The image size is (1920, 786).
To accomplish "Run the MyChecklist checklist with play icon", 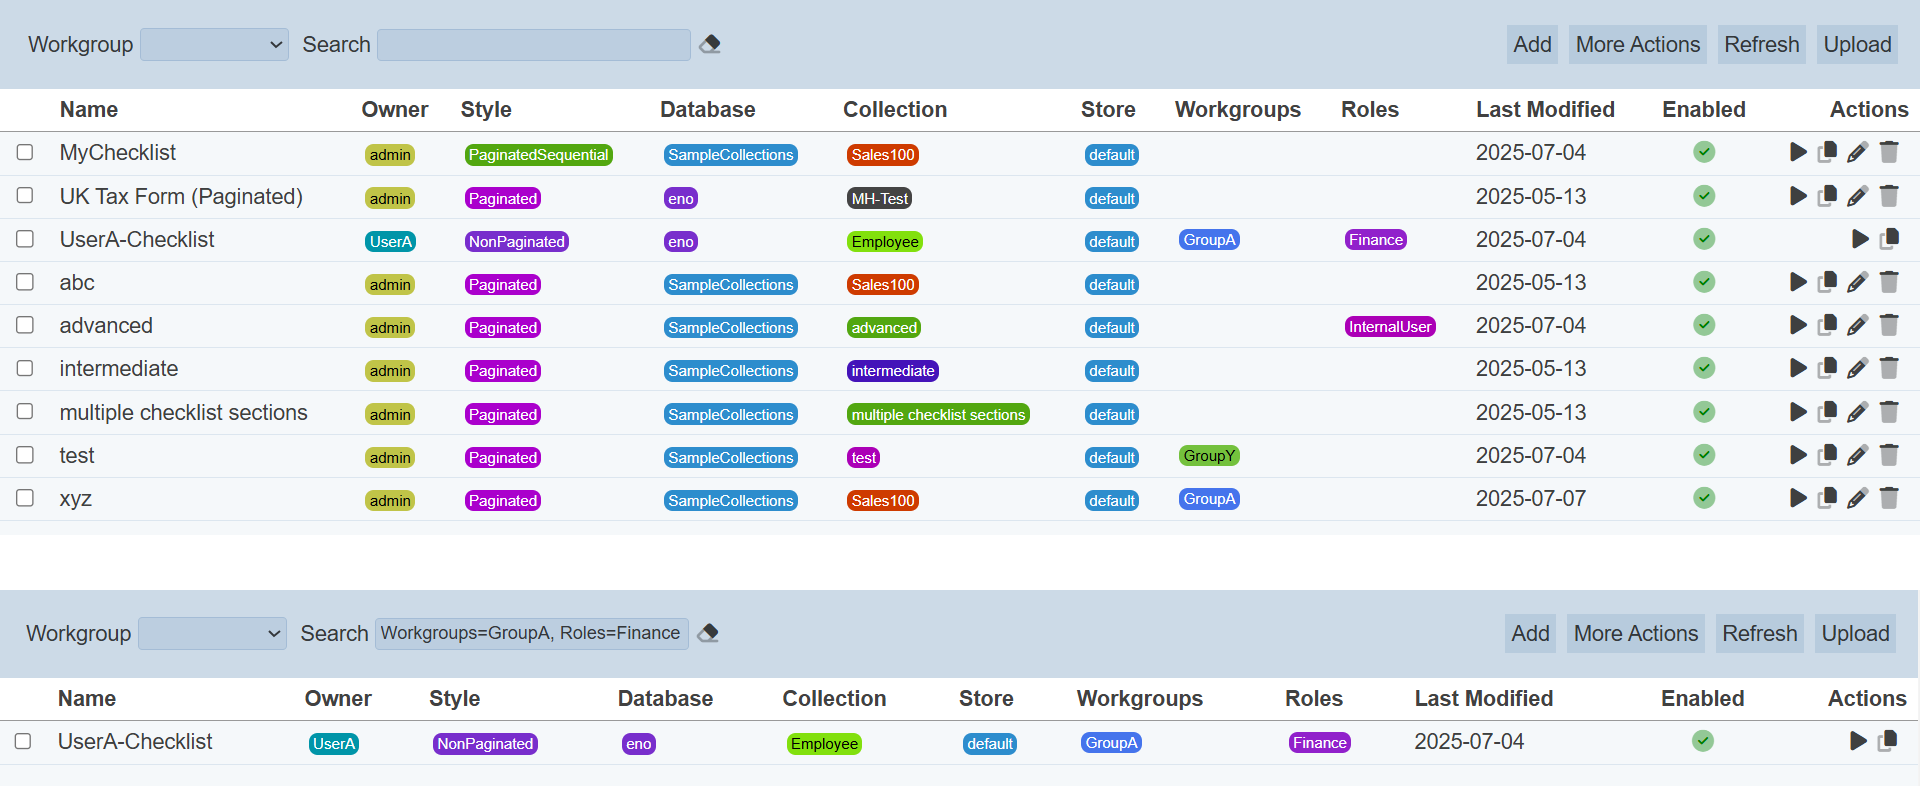I will [x=1798, y=152].
